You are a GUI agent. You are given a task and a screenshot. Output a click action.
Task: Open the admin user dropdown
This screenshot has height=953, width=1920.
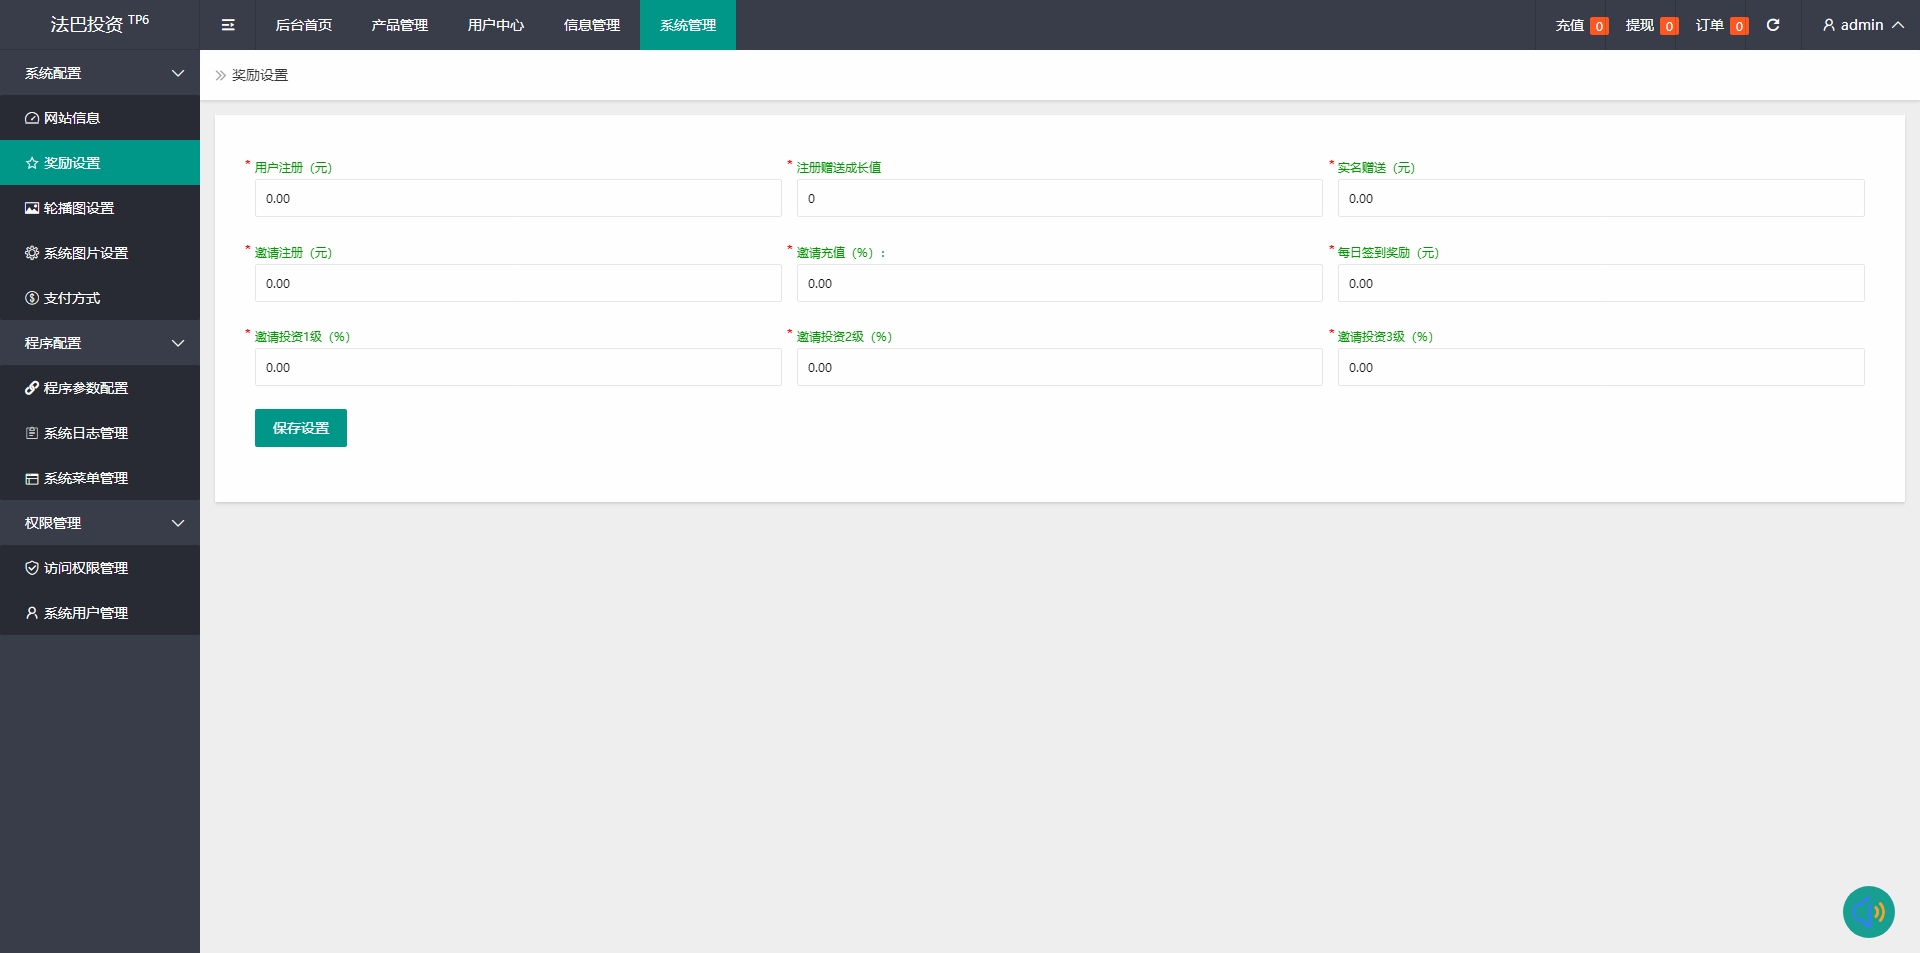pyautogui.click(x=1862, y=25)
